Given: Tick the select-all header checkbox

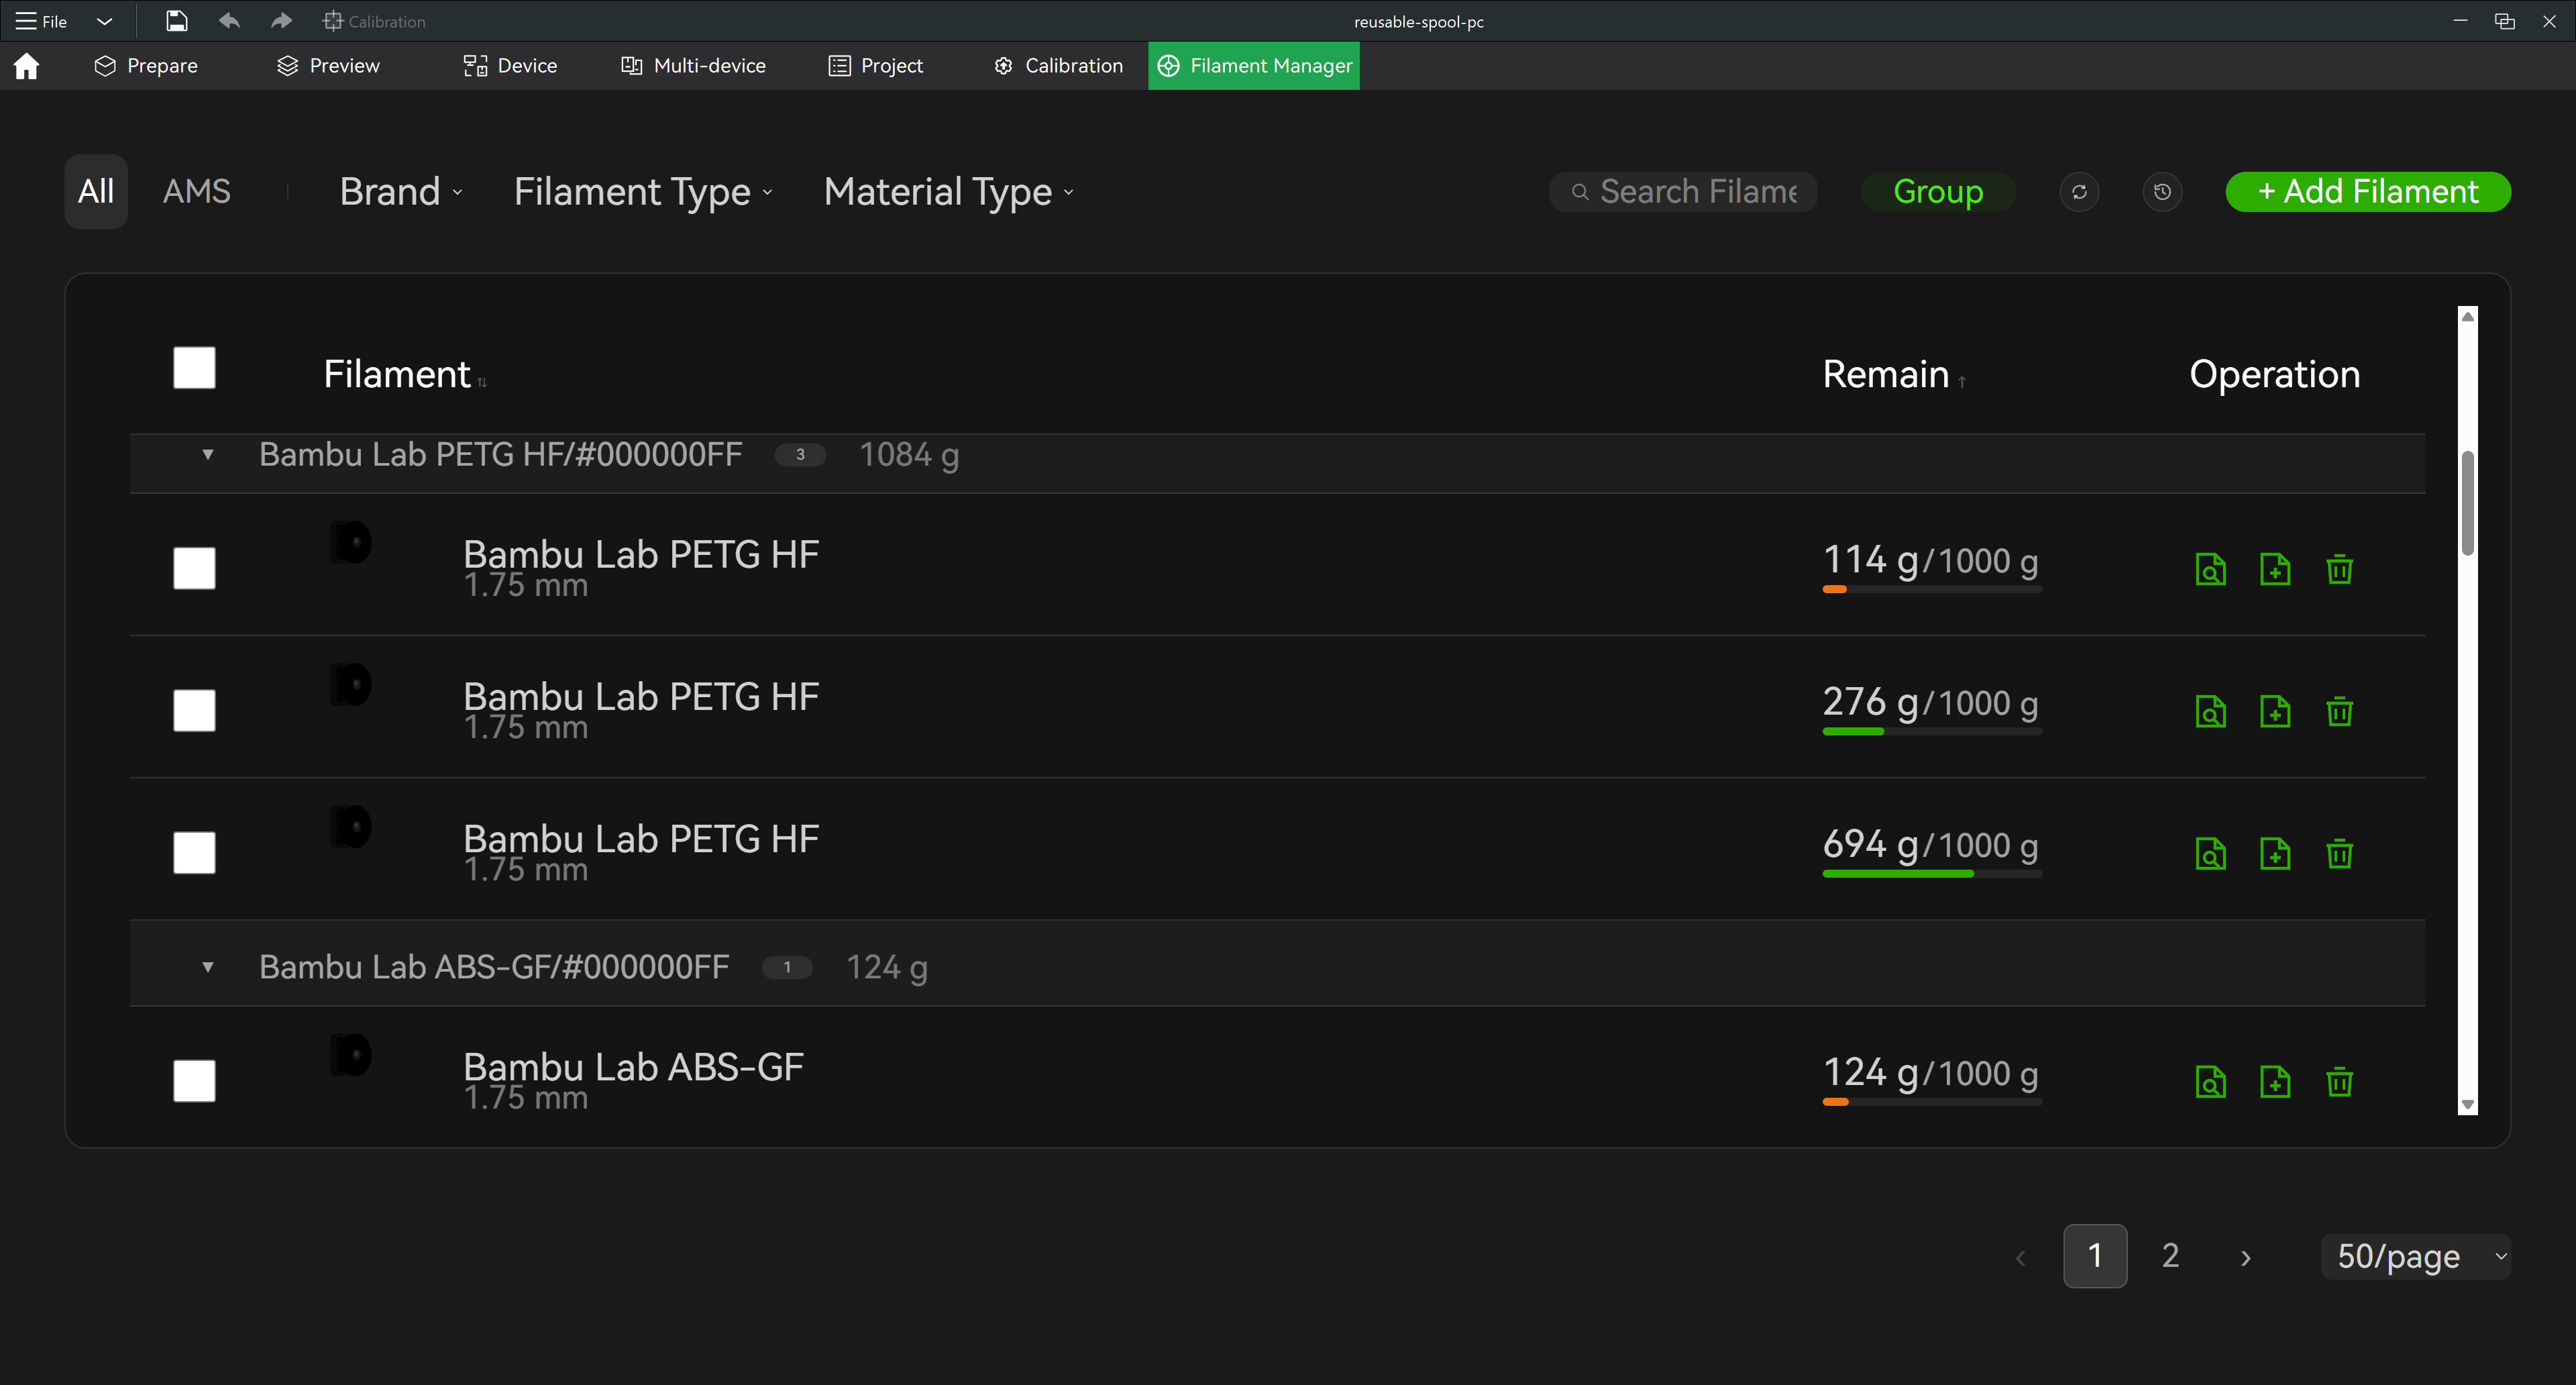Looking at the screenshot, I should (x=194, y=368).
